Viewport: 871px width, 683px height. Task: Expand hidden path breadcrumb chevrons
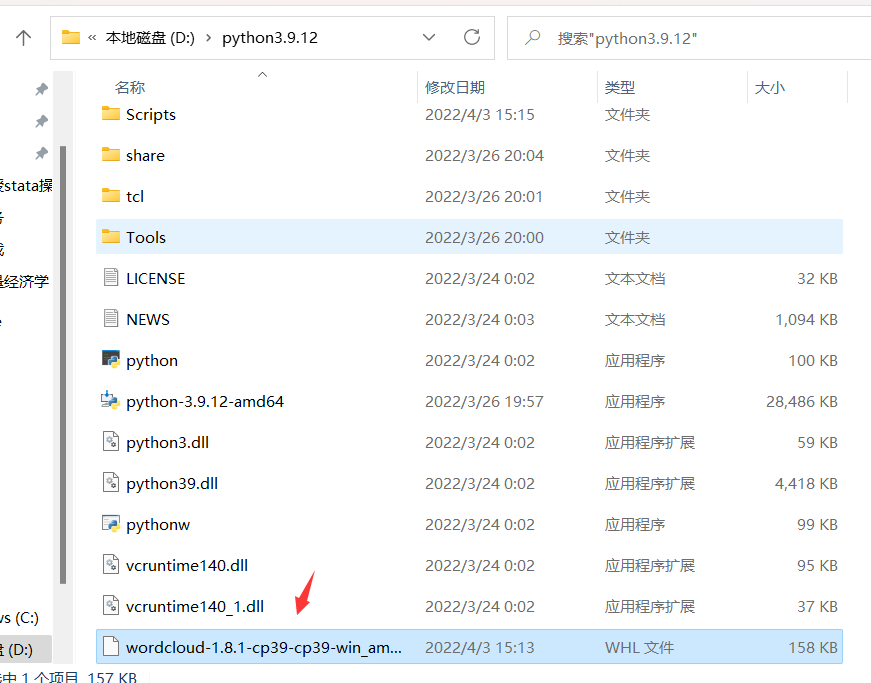(92, 38)
